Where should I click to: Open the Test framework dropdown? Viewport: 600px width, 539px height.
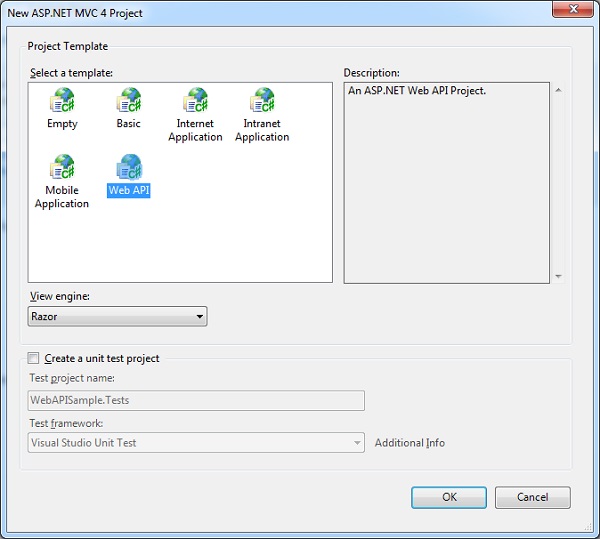tap(196, 443)
